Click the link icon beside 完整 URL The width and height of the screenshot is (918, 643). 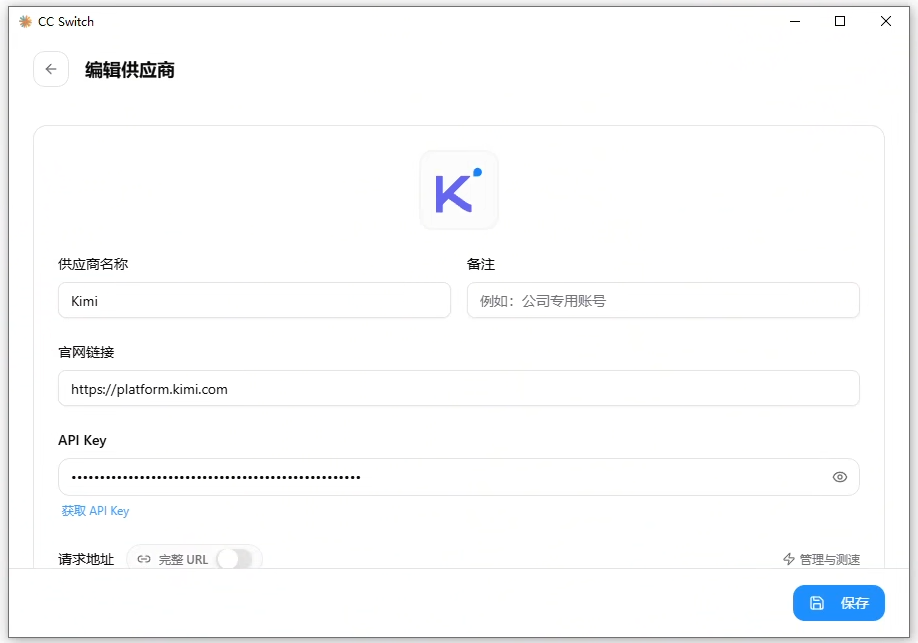click(144, 559)
